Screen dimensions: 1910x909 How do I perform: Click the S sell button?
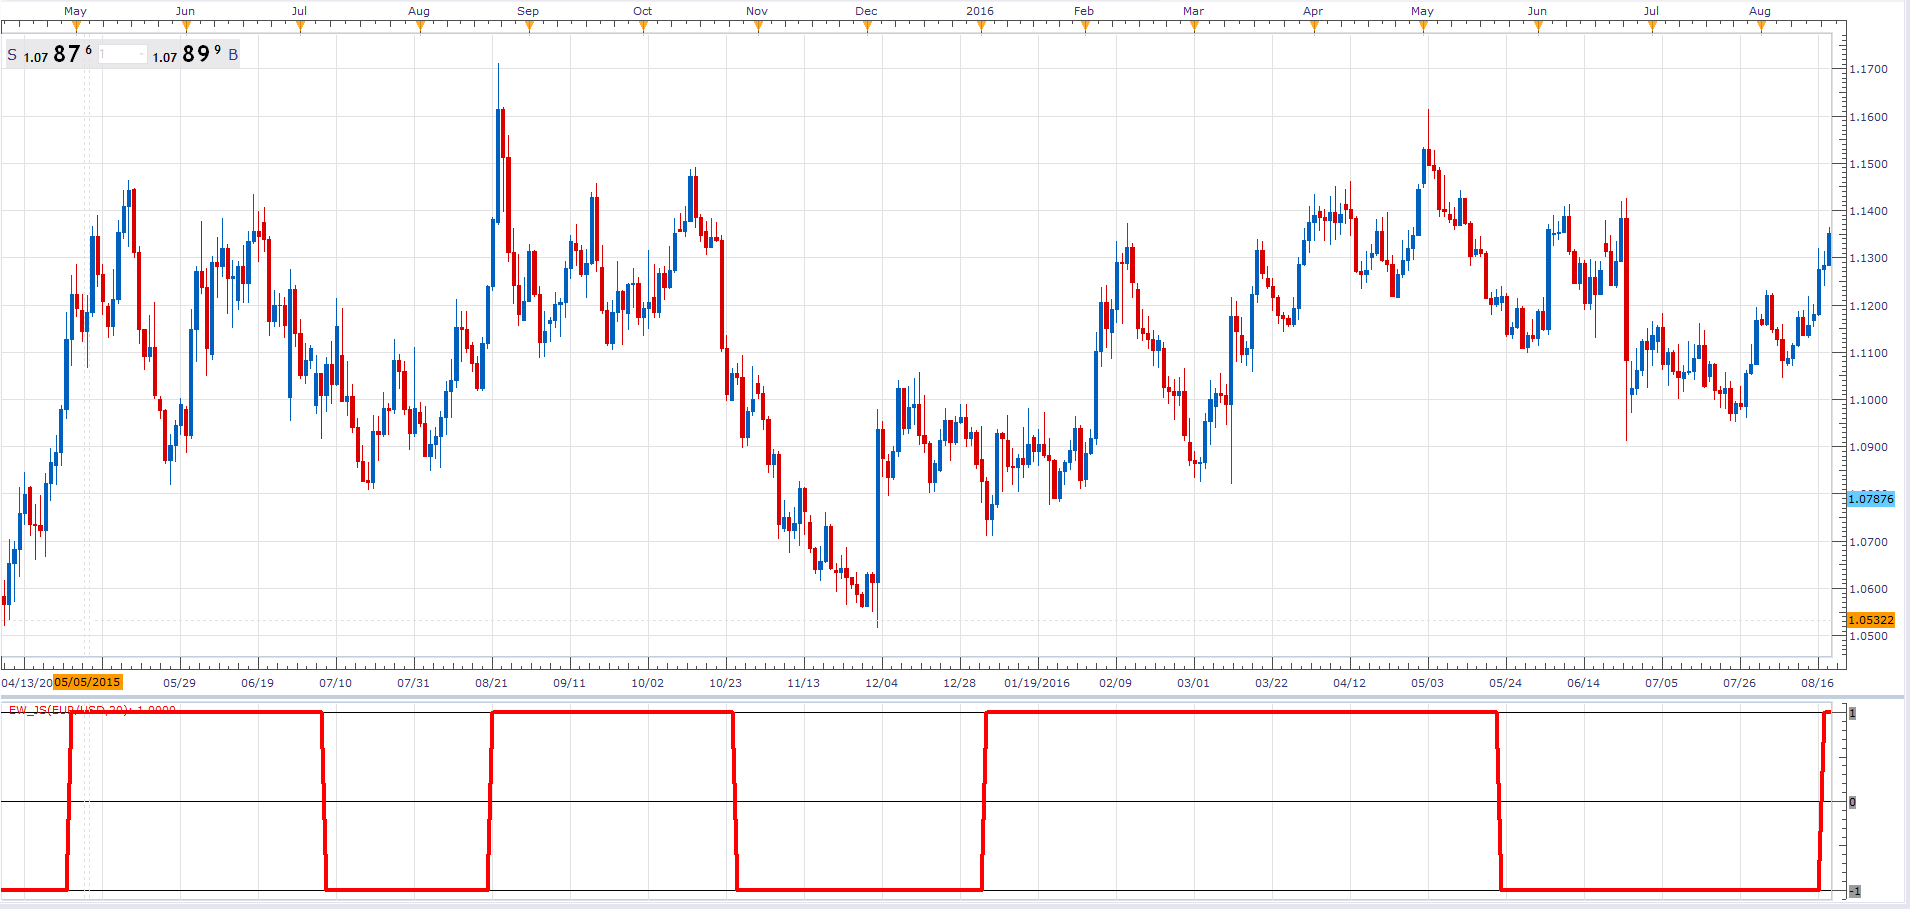12,55
